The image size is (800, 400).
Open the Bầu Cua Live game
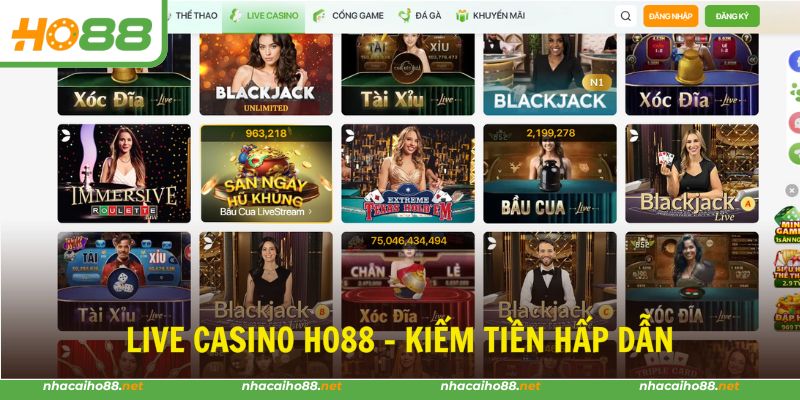pos(550,173)
